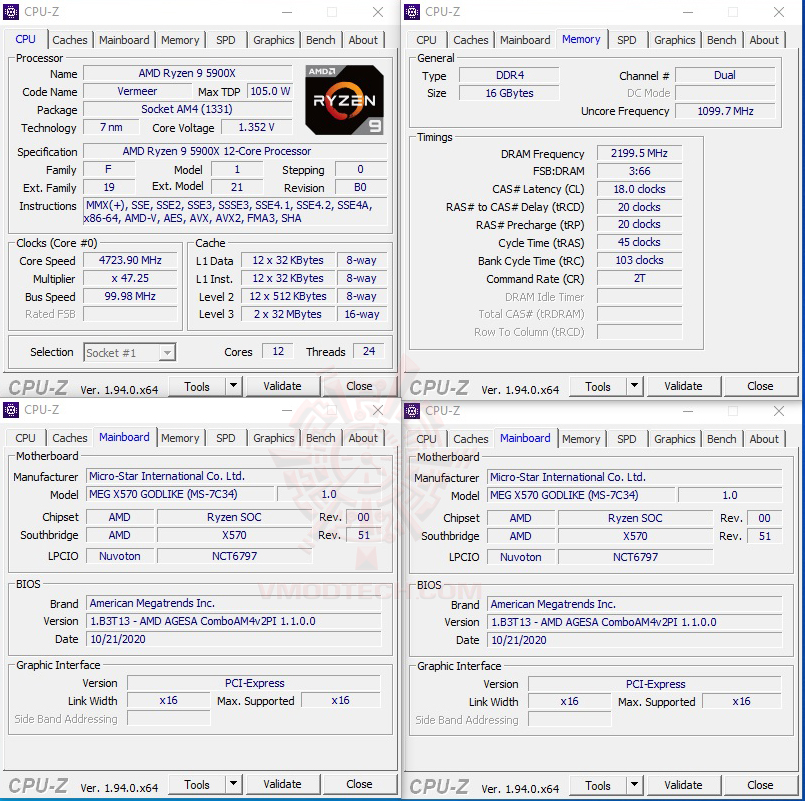805x801 pixels.
Task: Click Tools button in bottom-right Mainboard window
Action: 598,786
